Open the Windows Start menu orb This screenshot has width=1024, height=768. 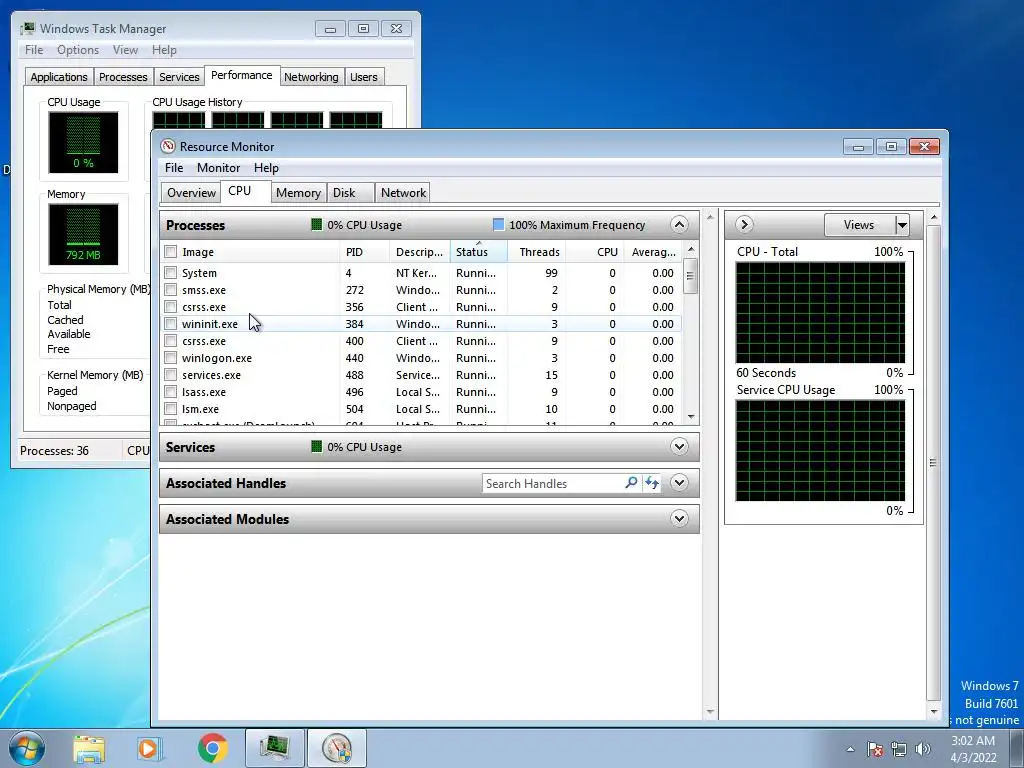point(27,748)
